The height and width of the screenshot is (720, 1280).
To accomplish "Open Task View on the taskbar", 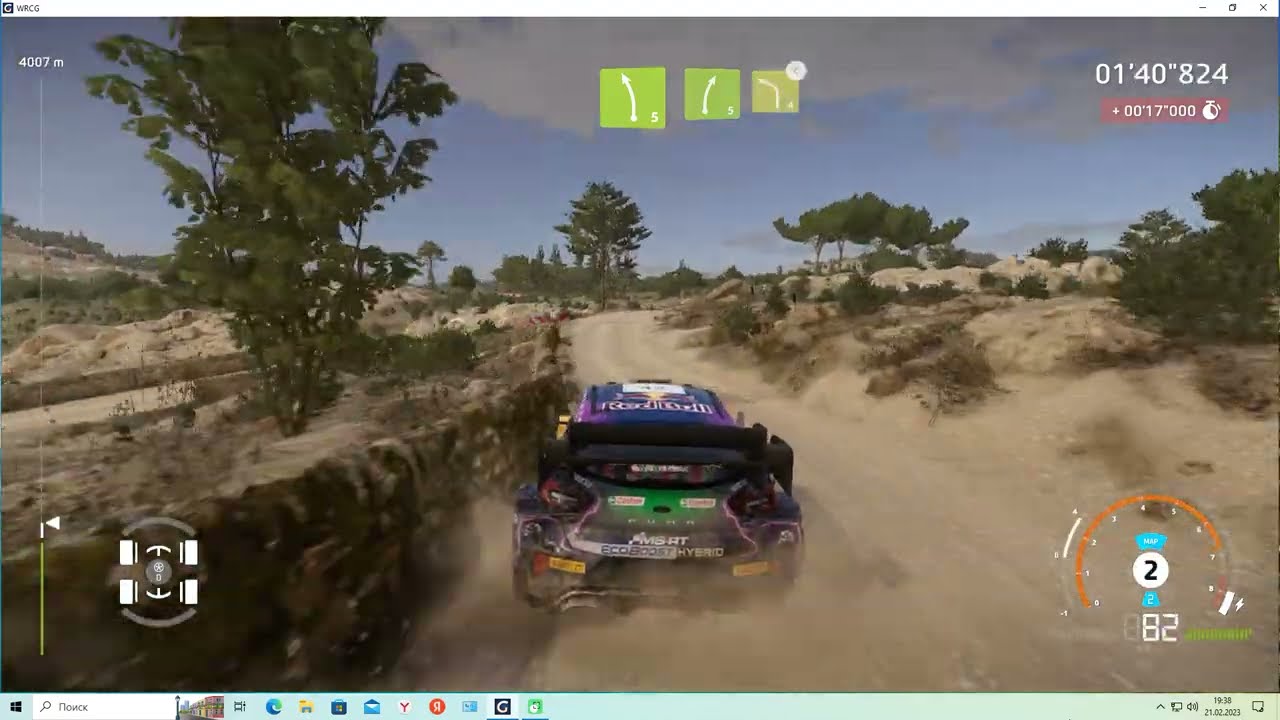I will click(x=240, y=706).
